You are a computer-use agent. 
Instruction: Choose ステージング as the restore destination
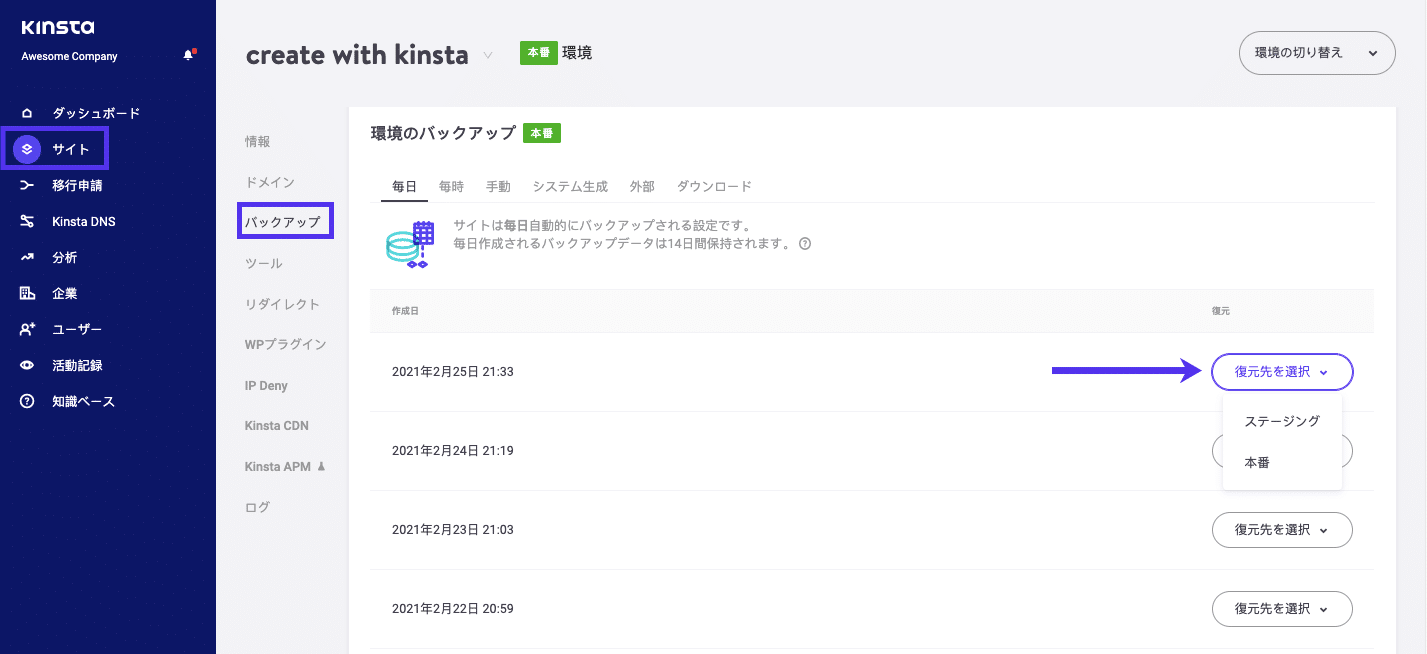point(1282,421)
